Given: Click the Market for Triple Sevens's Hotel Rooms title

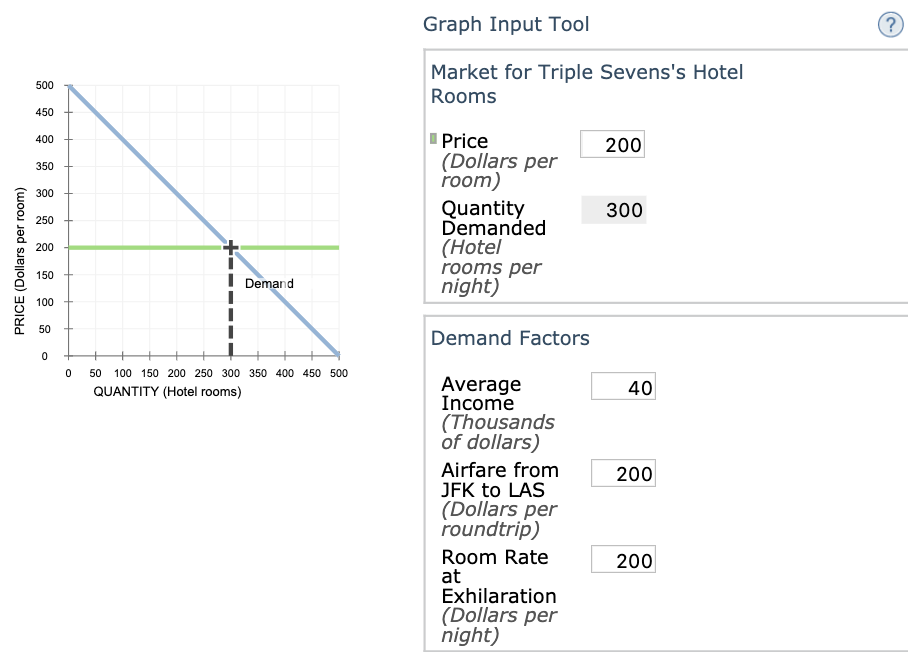Looking at the screenshot, I should [585, 84].
